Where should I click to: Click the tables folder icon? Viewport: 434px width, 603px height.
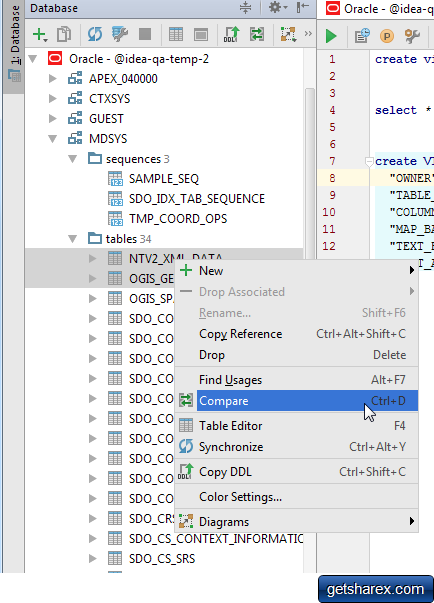(x=95, y=238)
